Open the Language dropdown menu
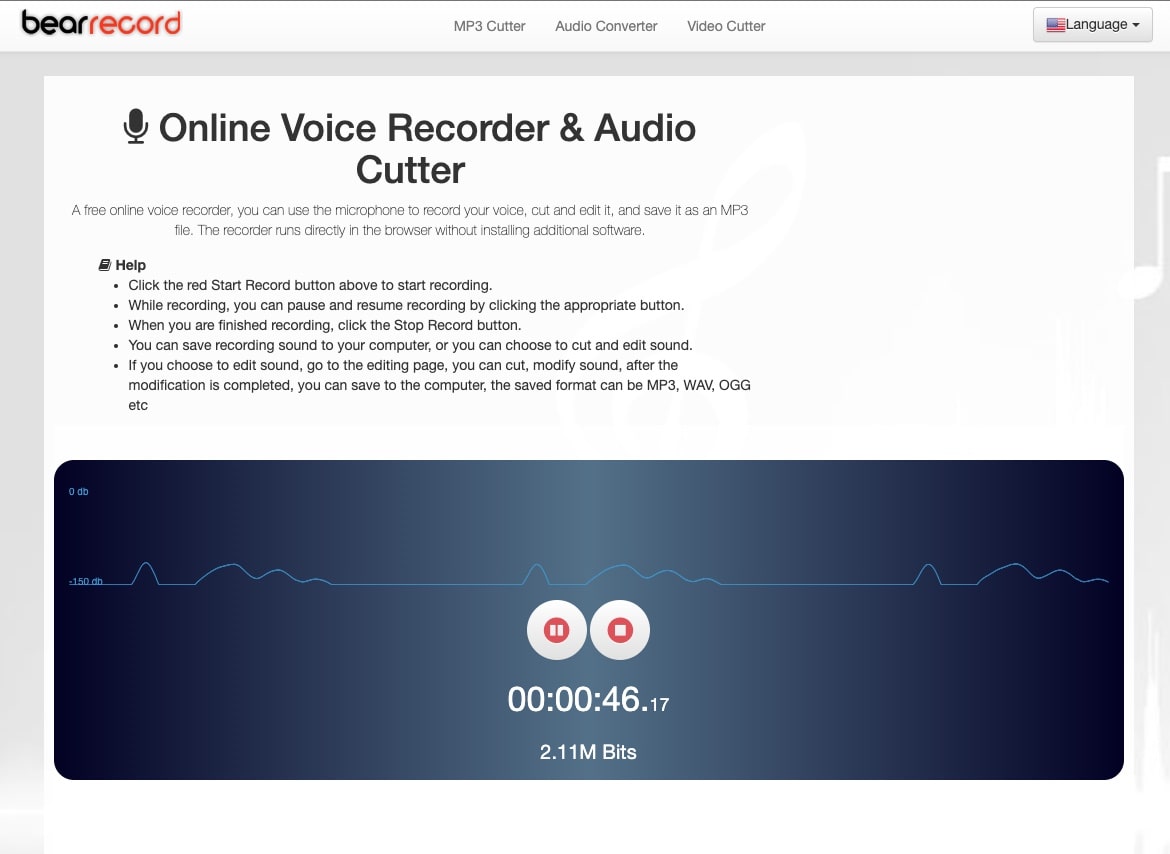1170x854 pixels. (1092, 24)
